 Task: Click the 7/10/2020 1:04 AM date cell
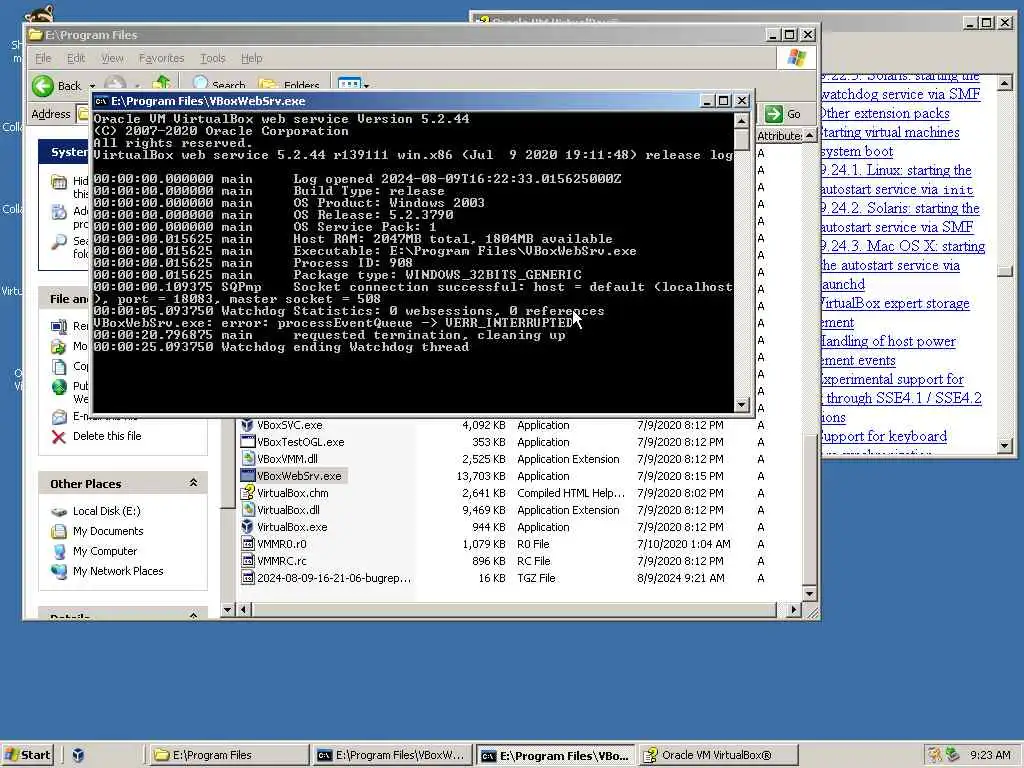(684, 544)
